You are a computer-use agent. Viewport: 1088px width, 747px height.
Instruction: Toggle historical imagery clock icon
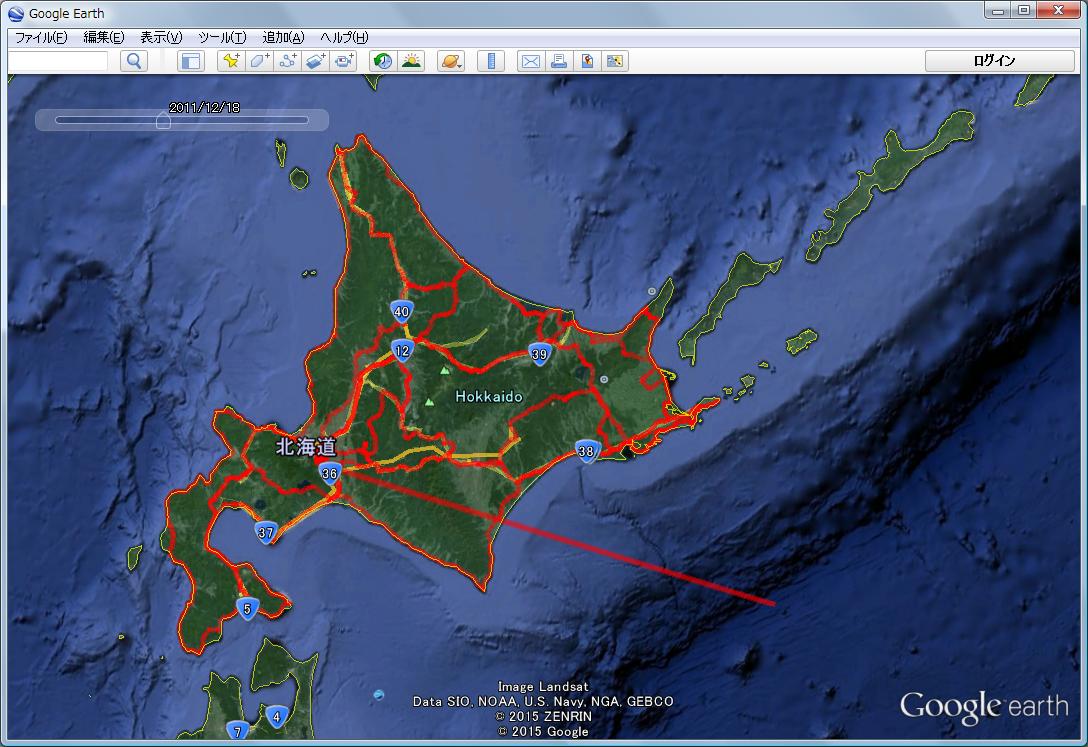point(382,61)
